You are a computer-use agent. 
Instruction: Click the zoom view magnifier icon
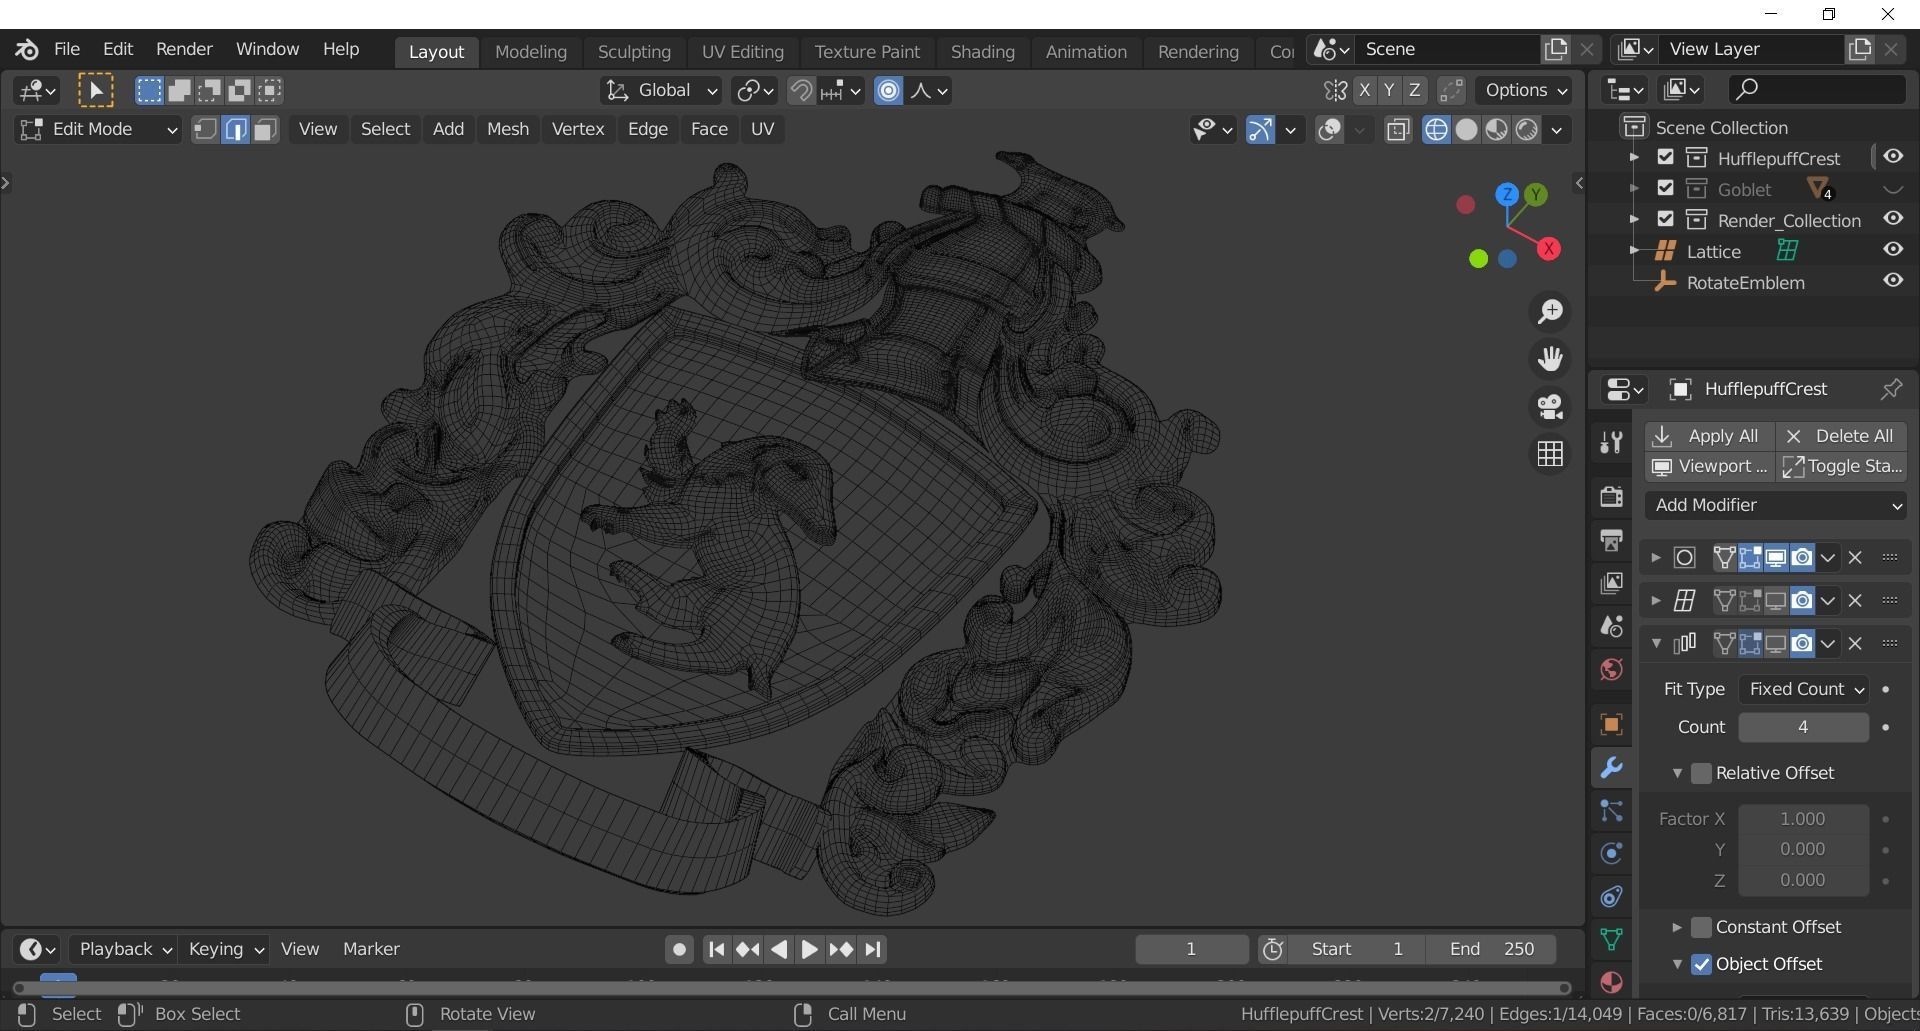(1550, 312)
